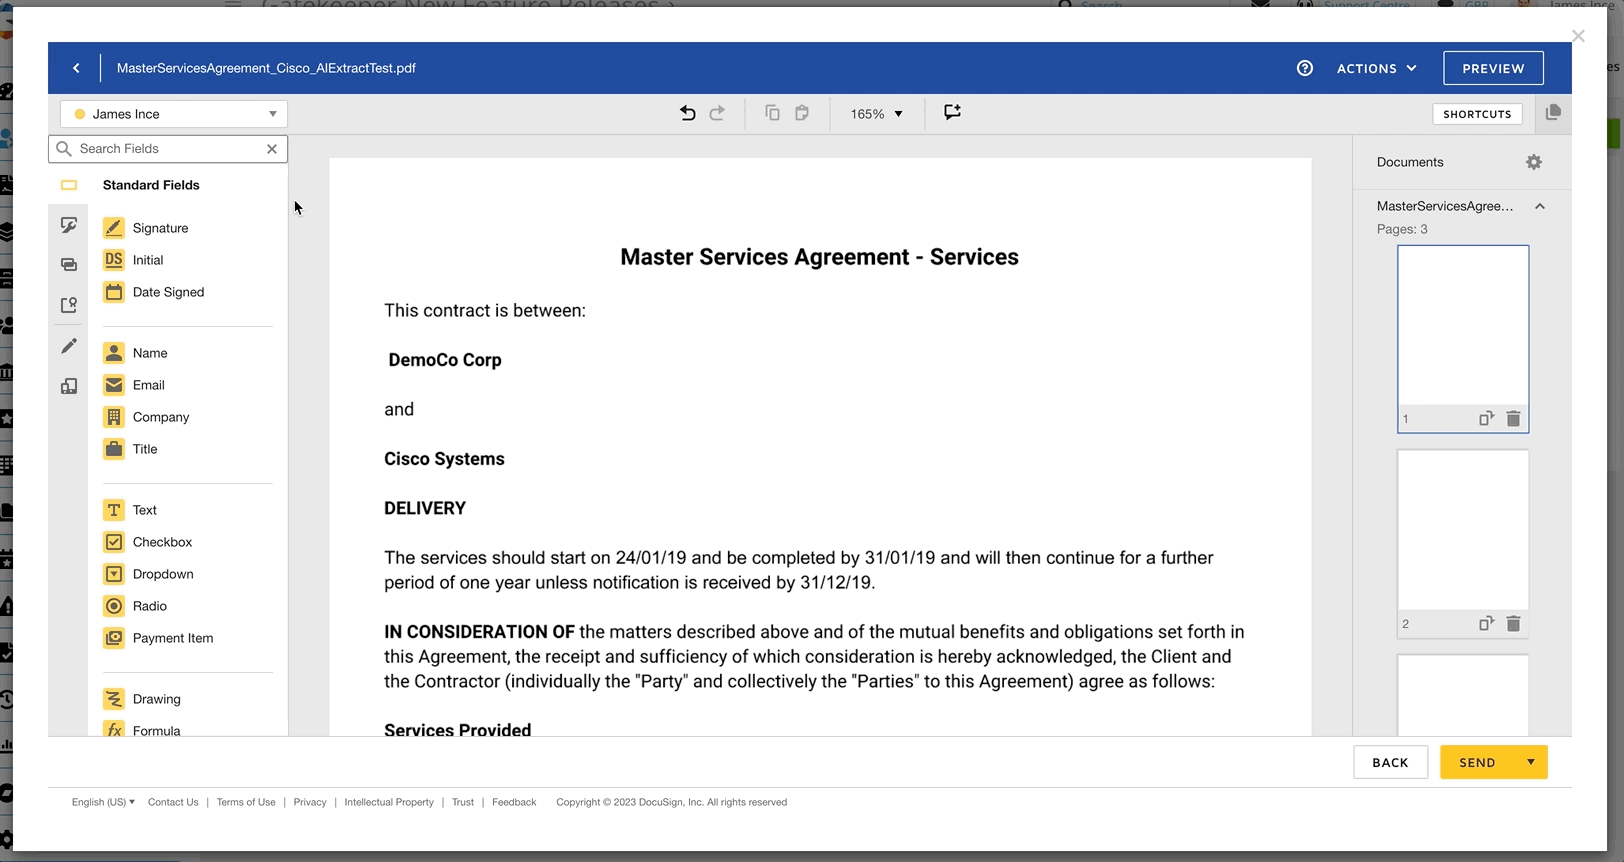Click the BACK button
1624x862 pixels.
coord(1390,762)
